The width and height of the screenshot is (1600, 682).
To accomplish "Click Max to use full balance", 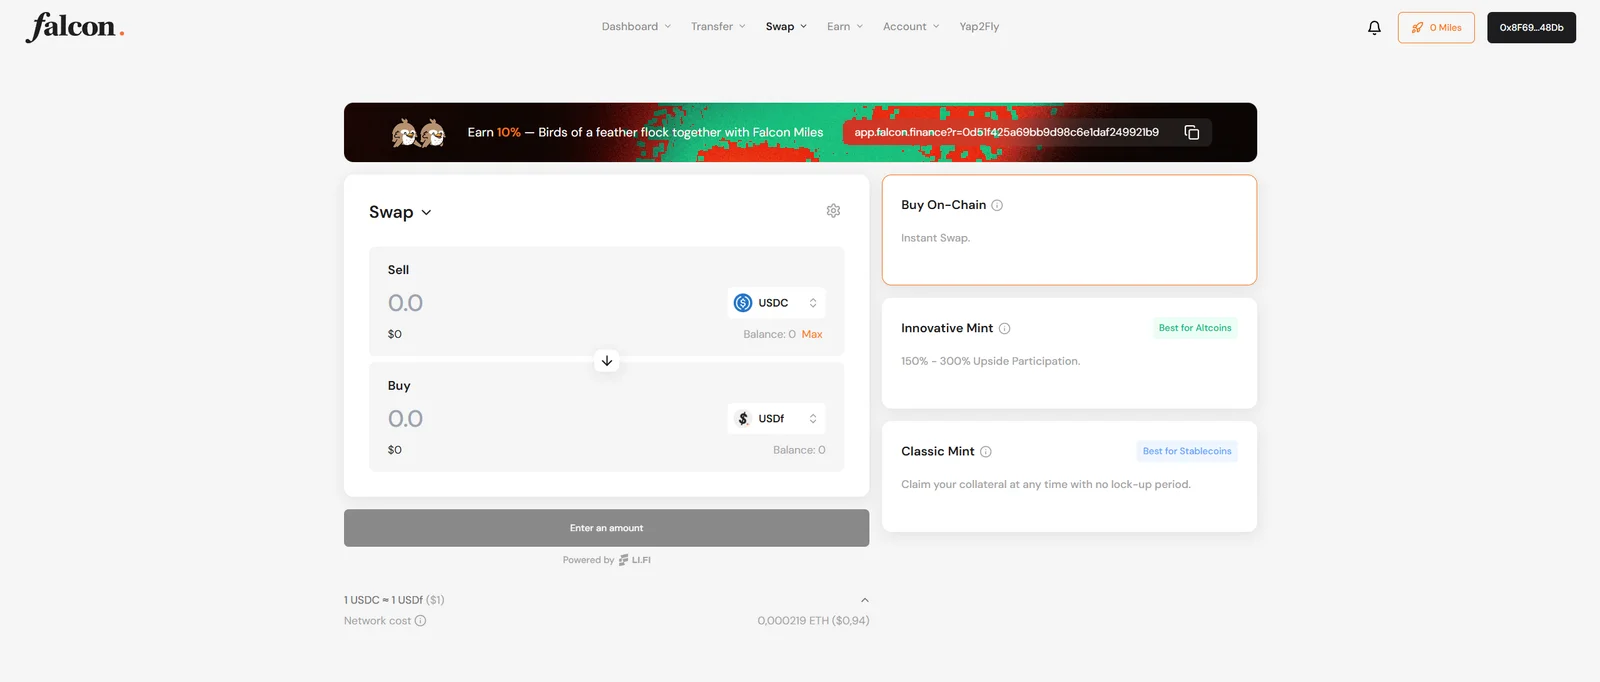I will point(812,335).
